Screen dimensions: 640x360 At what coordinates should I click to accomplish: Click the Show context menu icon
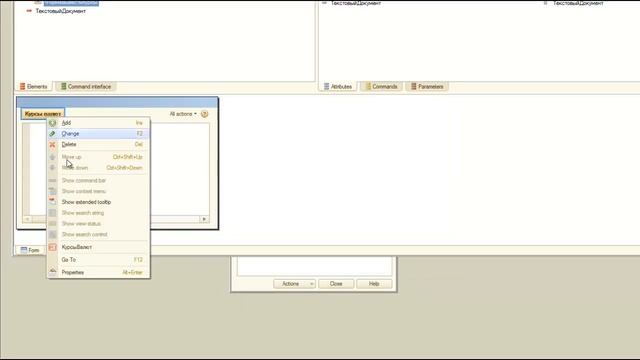point(53,191)
